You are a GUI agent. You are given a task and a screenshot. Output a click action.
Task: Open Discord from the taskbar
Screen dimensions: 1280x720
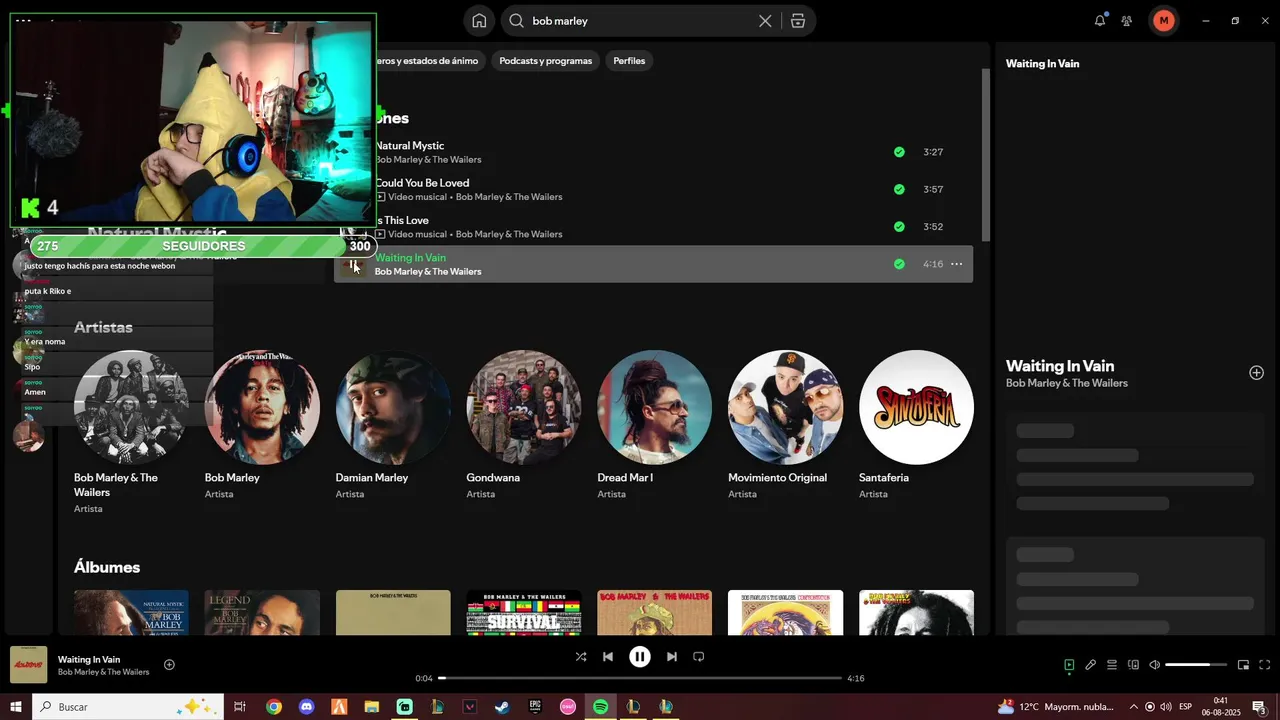(x=306, y=707)
